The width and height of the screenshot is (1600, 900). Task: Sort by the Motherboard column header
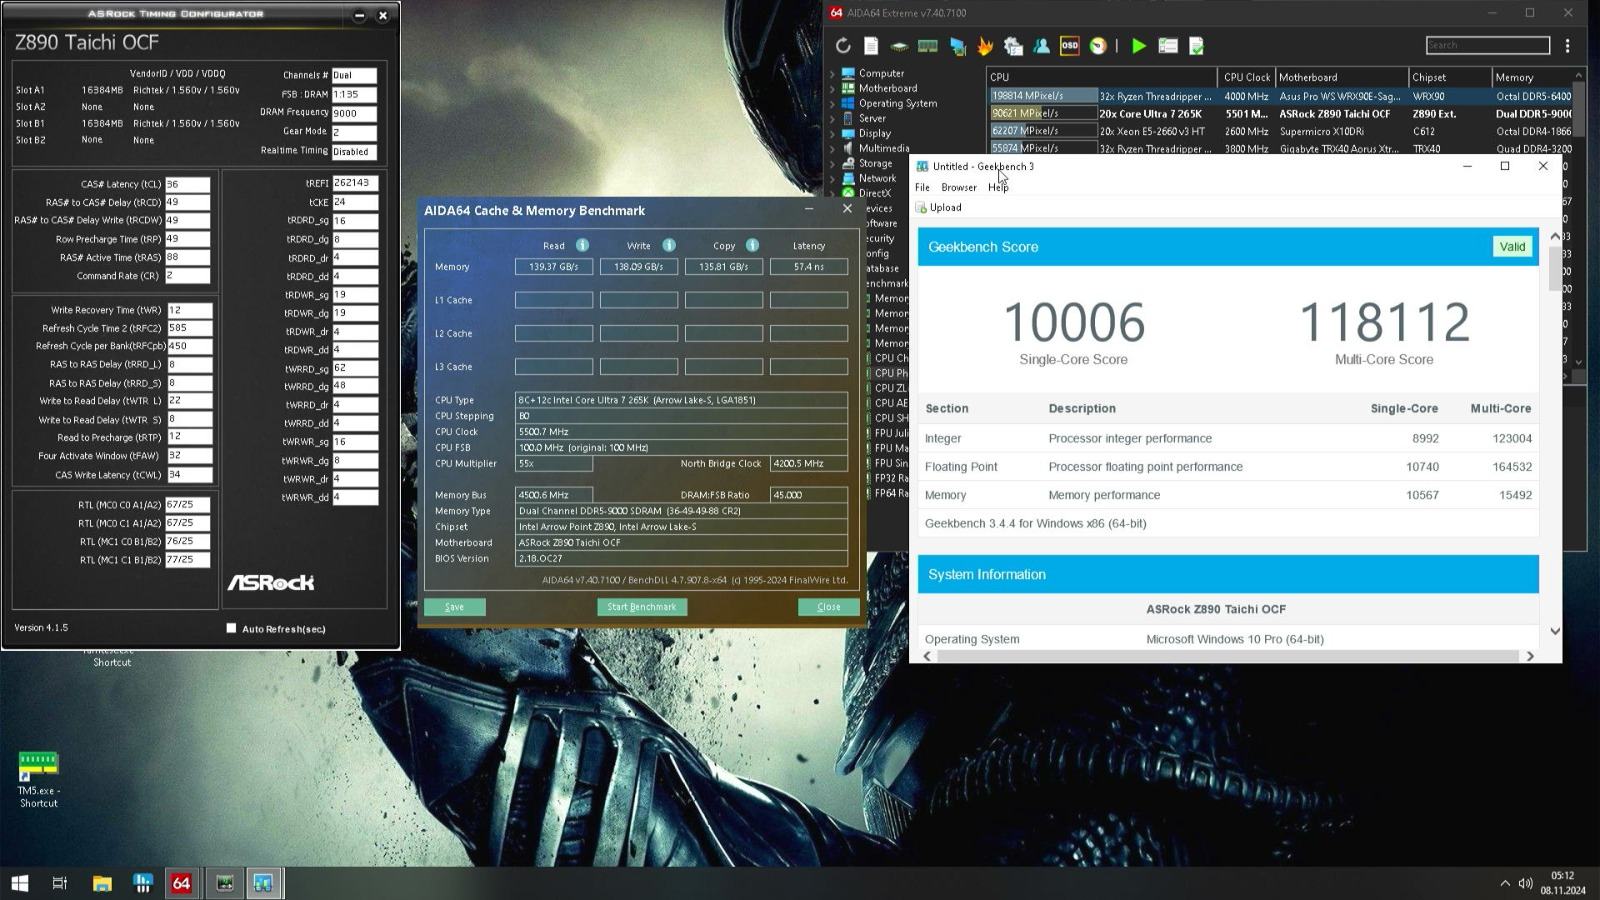(1341, 77)
